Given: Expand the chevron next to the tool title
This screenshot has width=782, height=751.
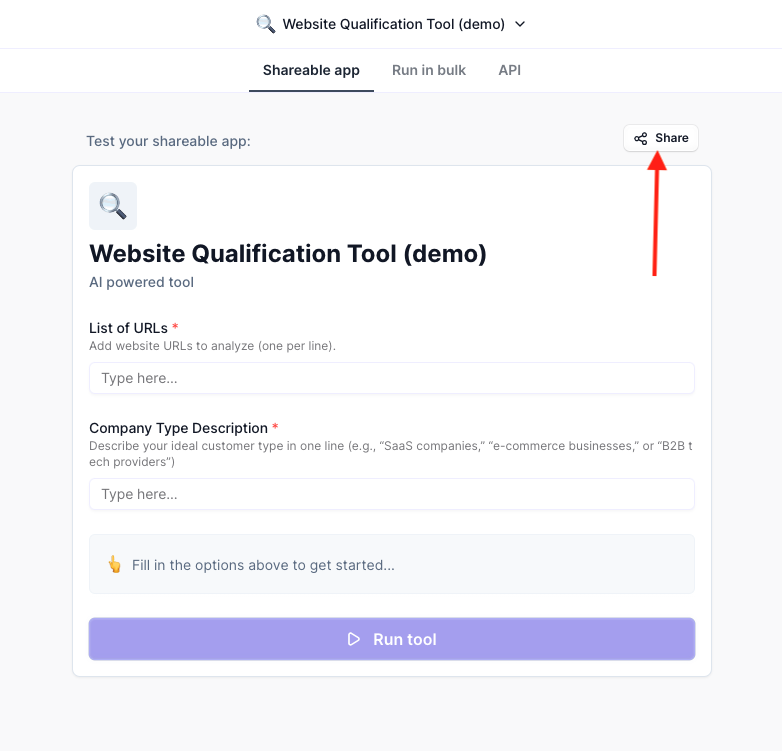Looking at the screenshot, I should 520,24.
